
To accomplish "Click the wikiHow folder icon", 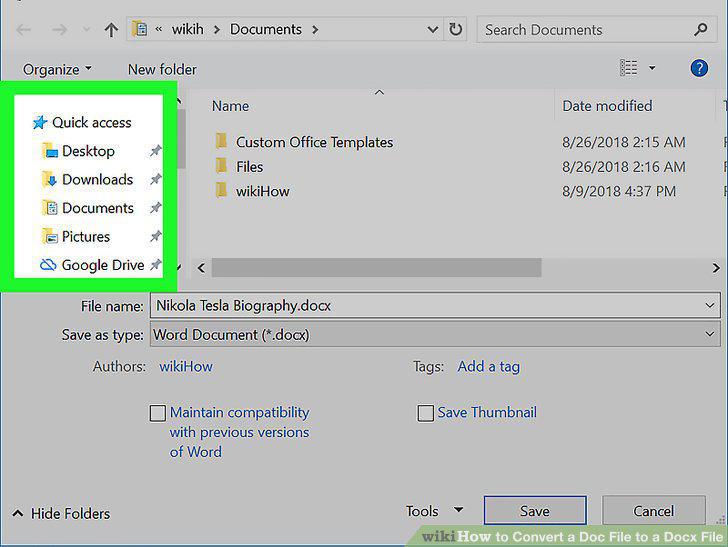I will point(221,189).
